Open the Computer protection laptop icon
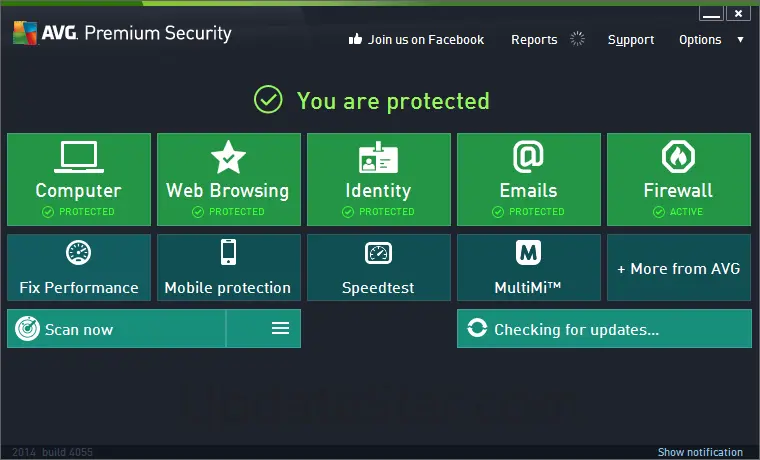The image size is (760, 460). 79,157
